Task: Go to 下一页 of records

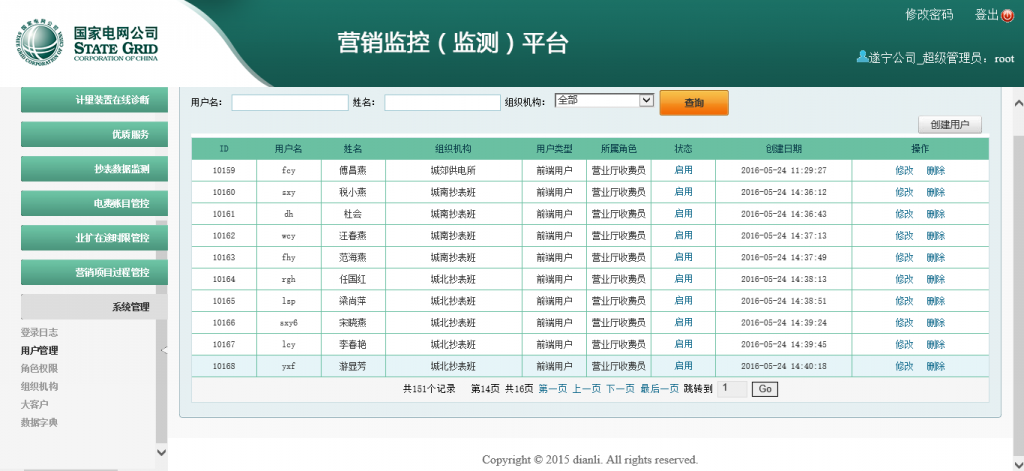Action: (x=620, y=389)
